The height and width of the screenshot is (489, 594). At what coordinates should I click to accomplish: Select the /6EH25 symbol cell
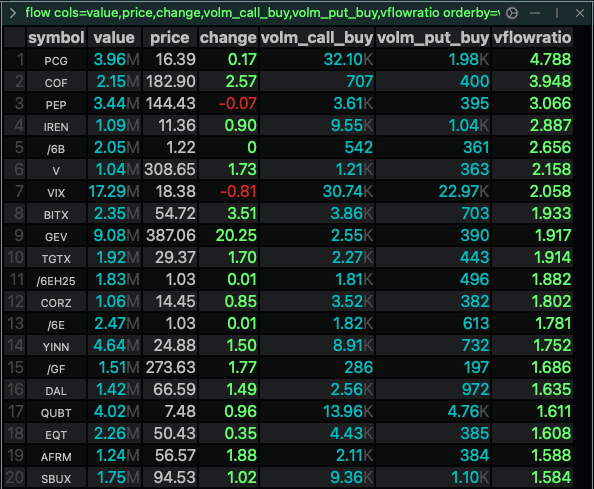(56, 280)
